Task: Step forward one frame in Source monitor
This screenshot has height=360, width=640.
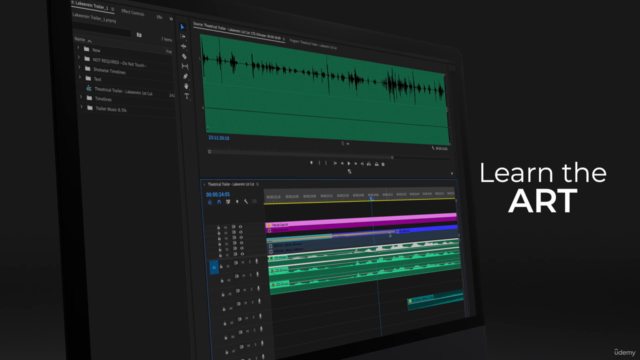Action: [x=356, y=164]
